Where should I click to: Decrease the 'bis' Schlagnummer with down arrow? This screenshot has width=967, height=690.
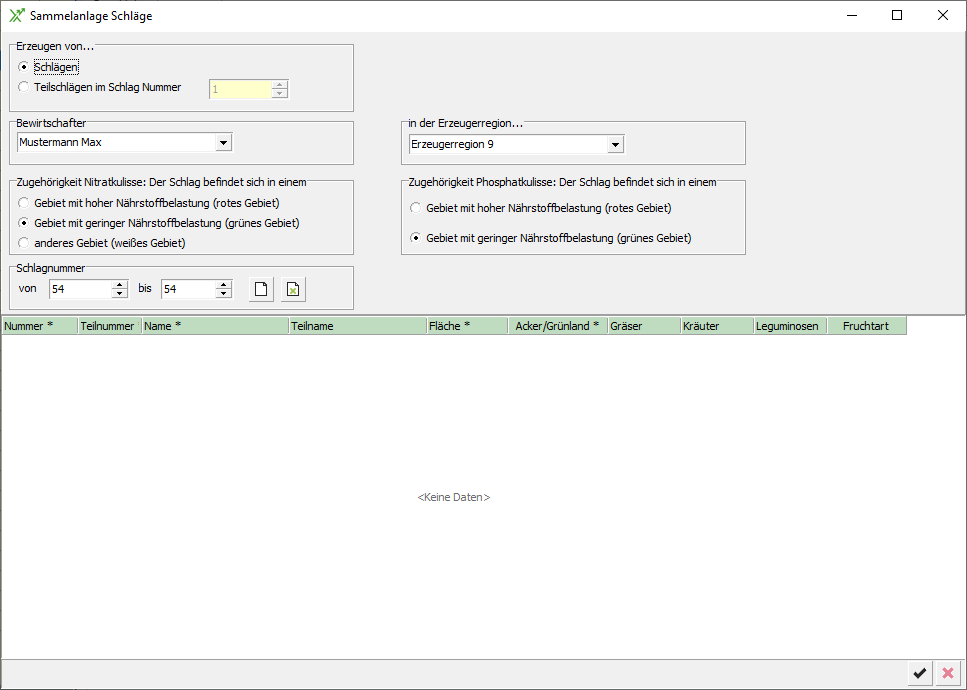(x=224, y=294)
